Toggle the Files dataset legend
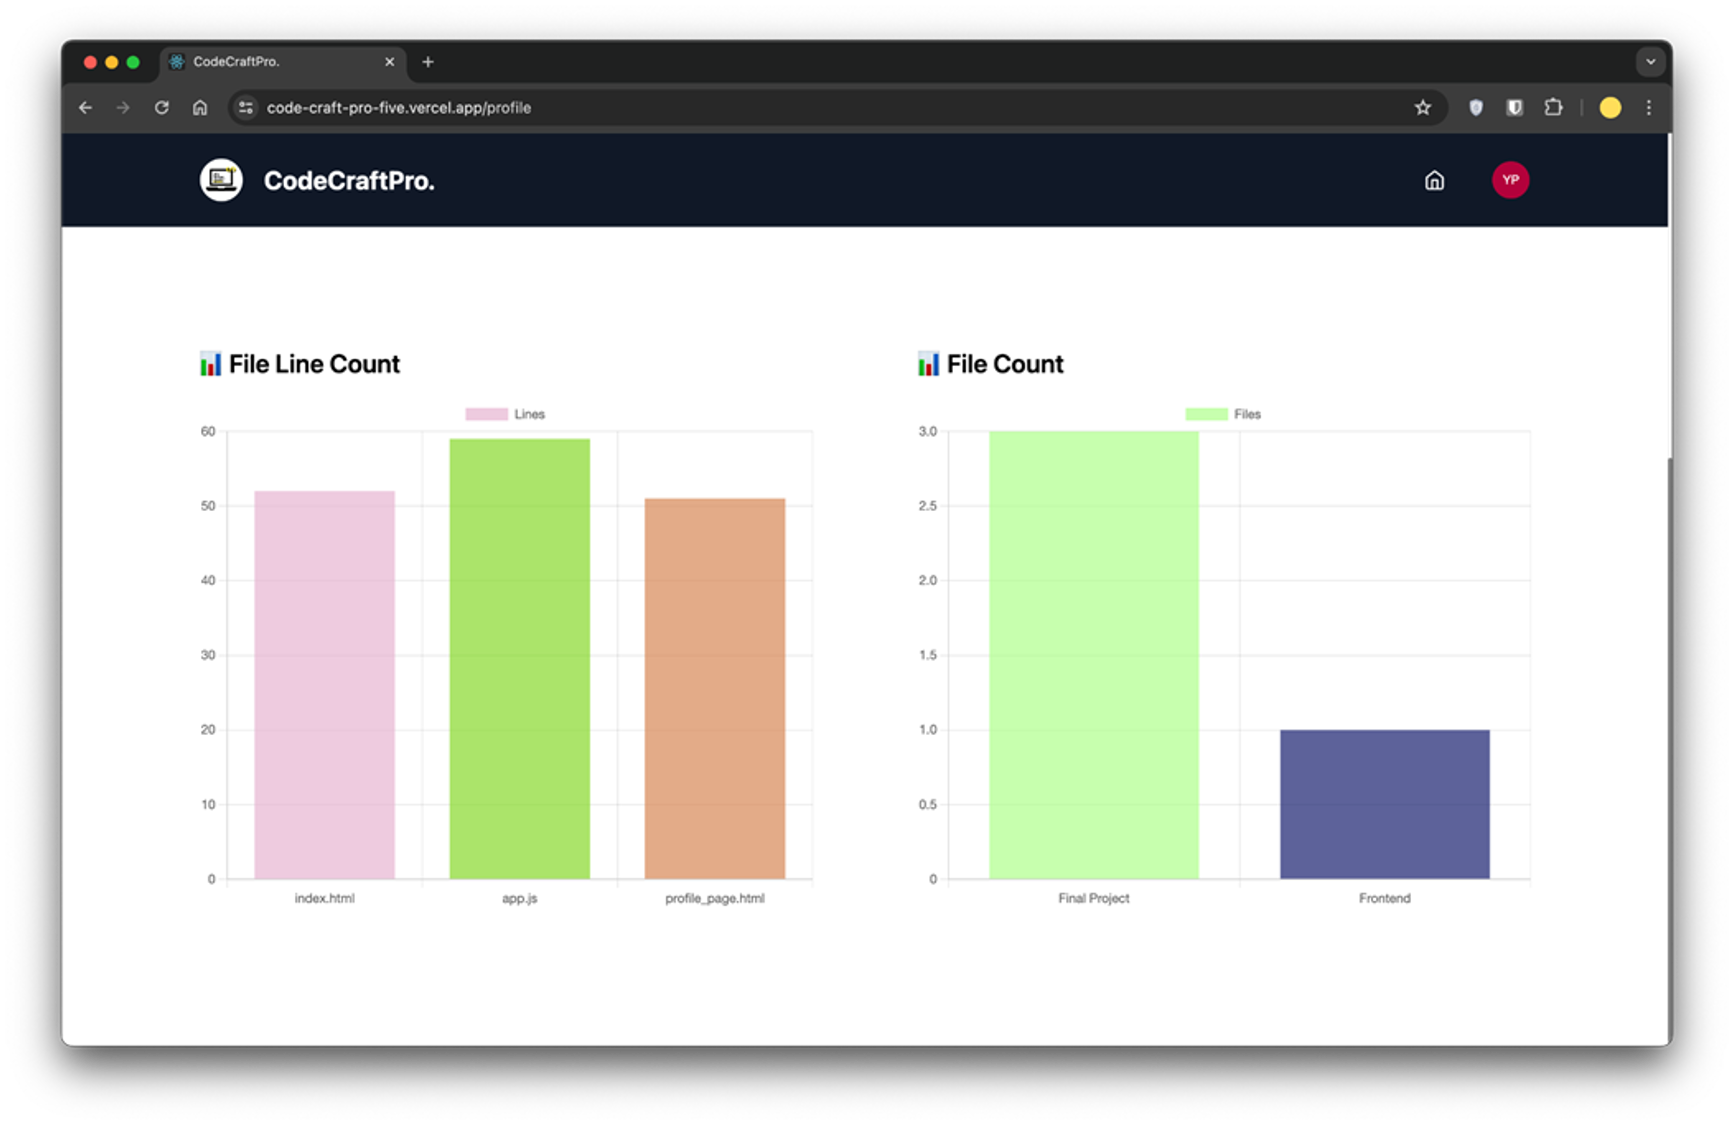Image resolution: width=1733 pixels, height=1125 pixels. pyautogui.click(x=1223, y=414)
